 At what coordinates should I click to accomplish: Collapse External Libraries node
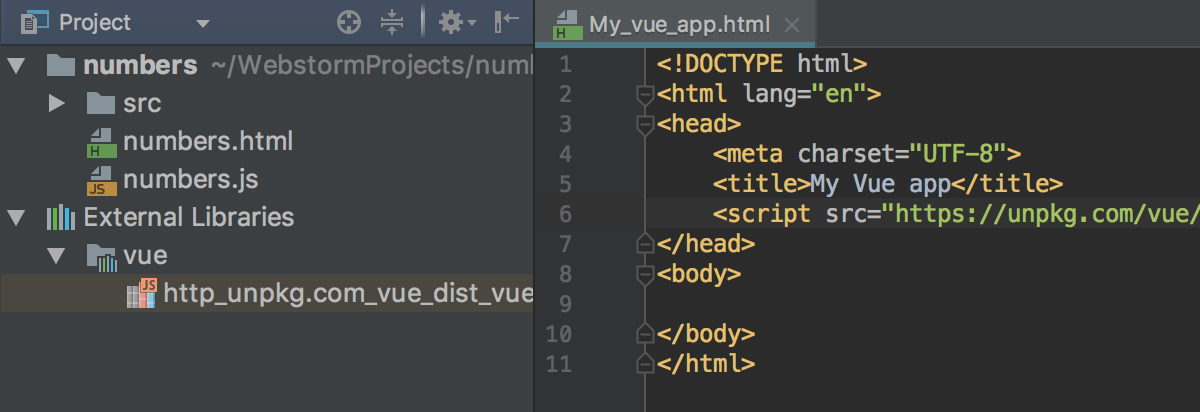(16, 217)
